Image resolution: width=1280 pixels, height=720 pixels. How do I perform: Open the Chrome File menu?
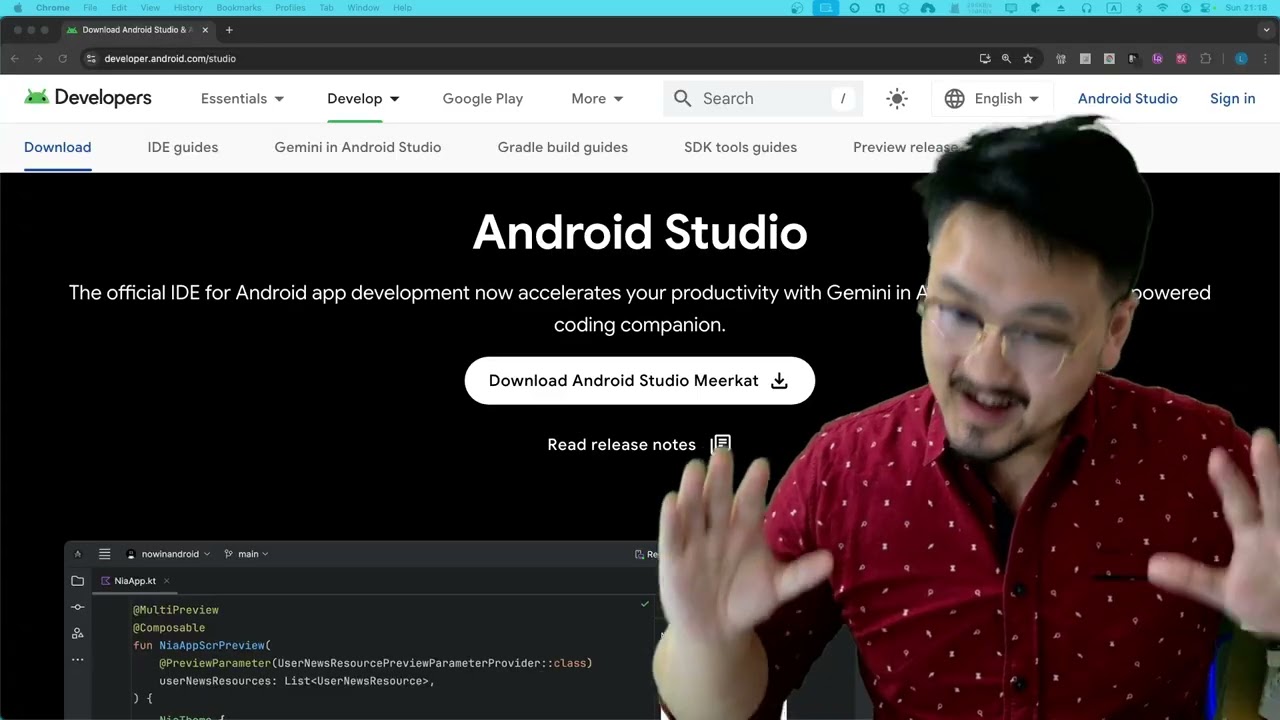coord(90,8)
